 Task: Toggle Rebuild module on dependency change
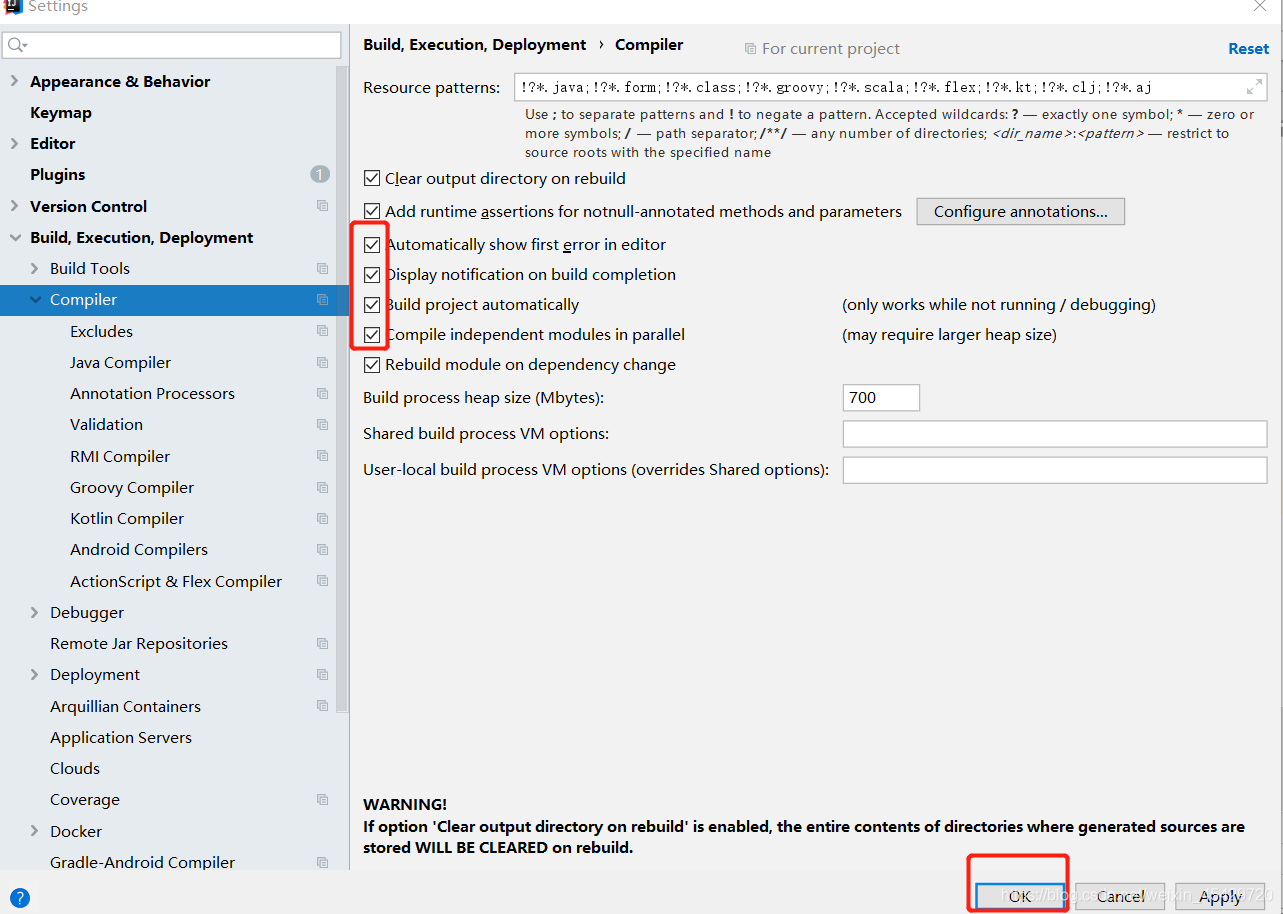pos(372,365)
